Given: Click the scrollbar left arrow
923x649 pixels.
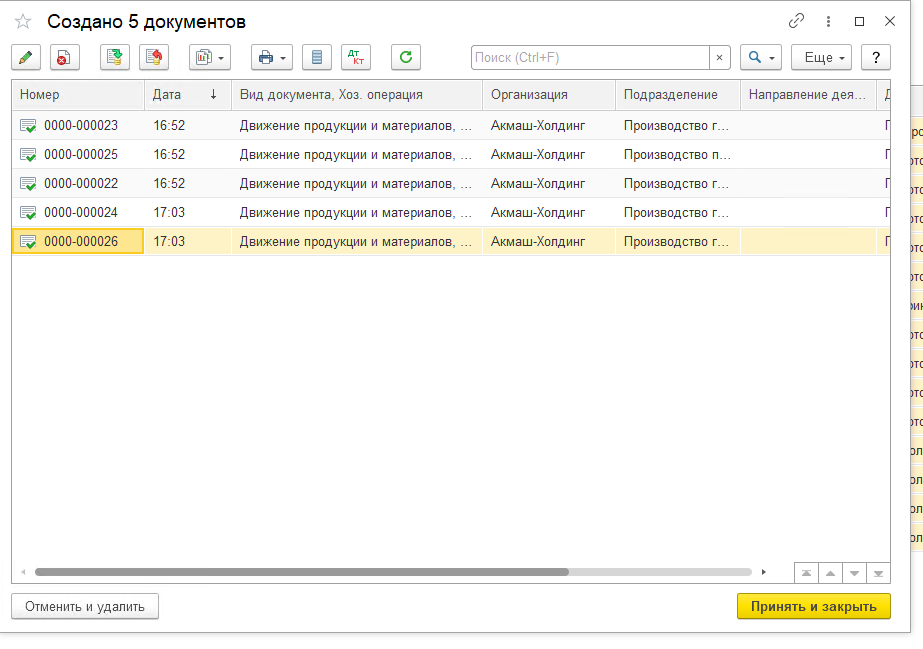Looking at the screenshot, I should point(23,572).
